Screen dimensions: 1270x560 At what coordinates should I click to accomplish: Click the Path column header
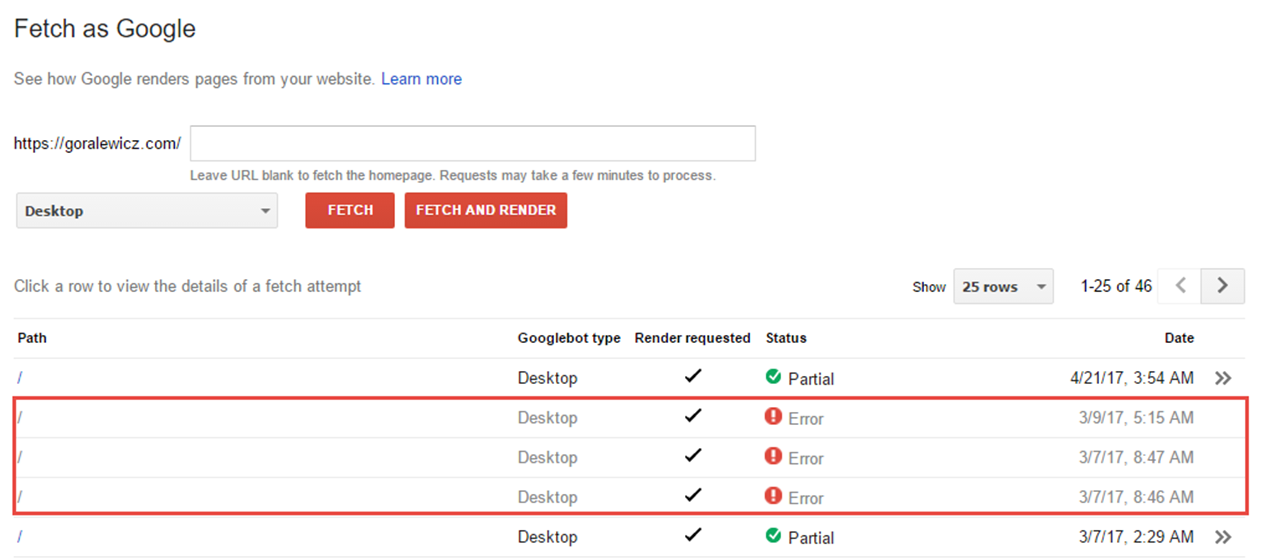point(32,338)
